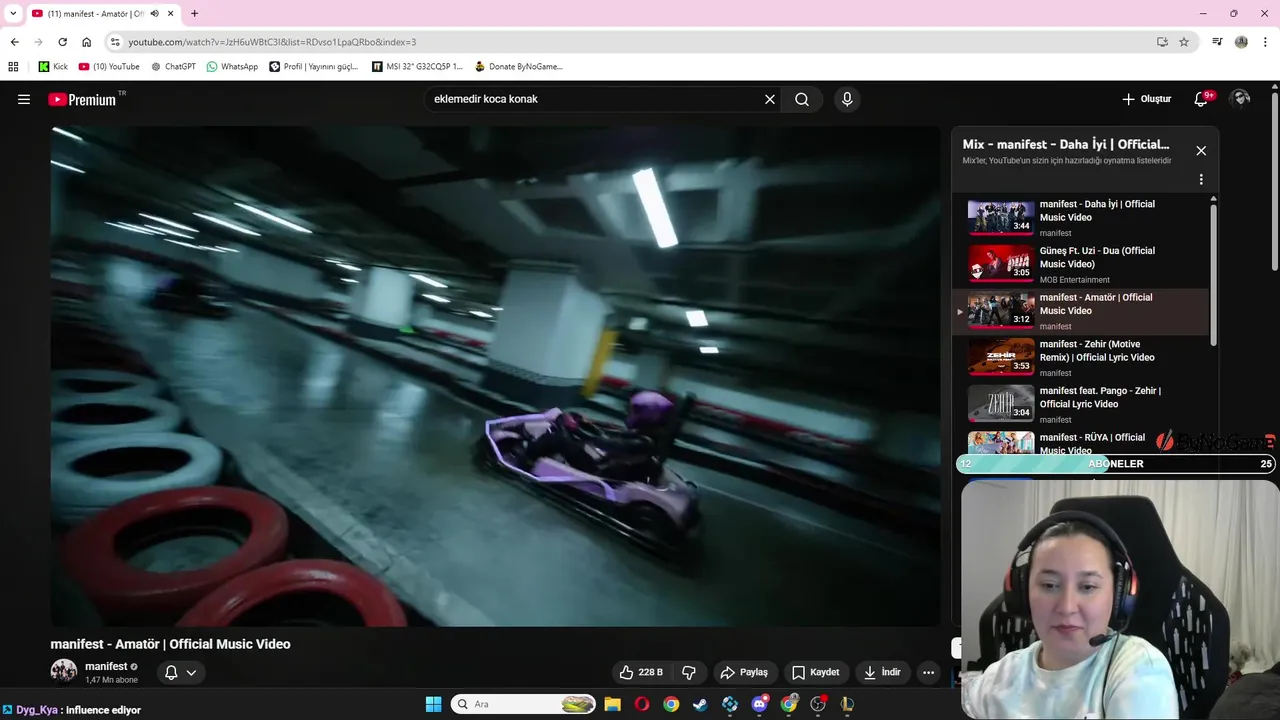Open a new browser tab
This screenshot has width=1280, height=720.
click(194, 13)
